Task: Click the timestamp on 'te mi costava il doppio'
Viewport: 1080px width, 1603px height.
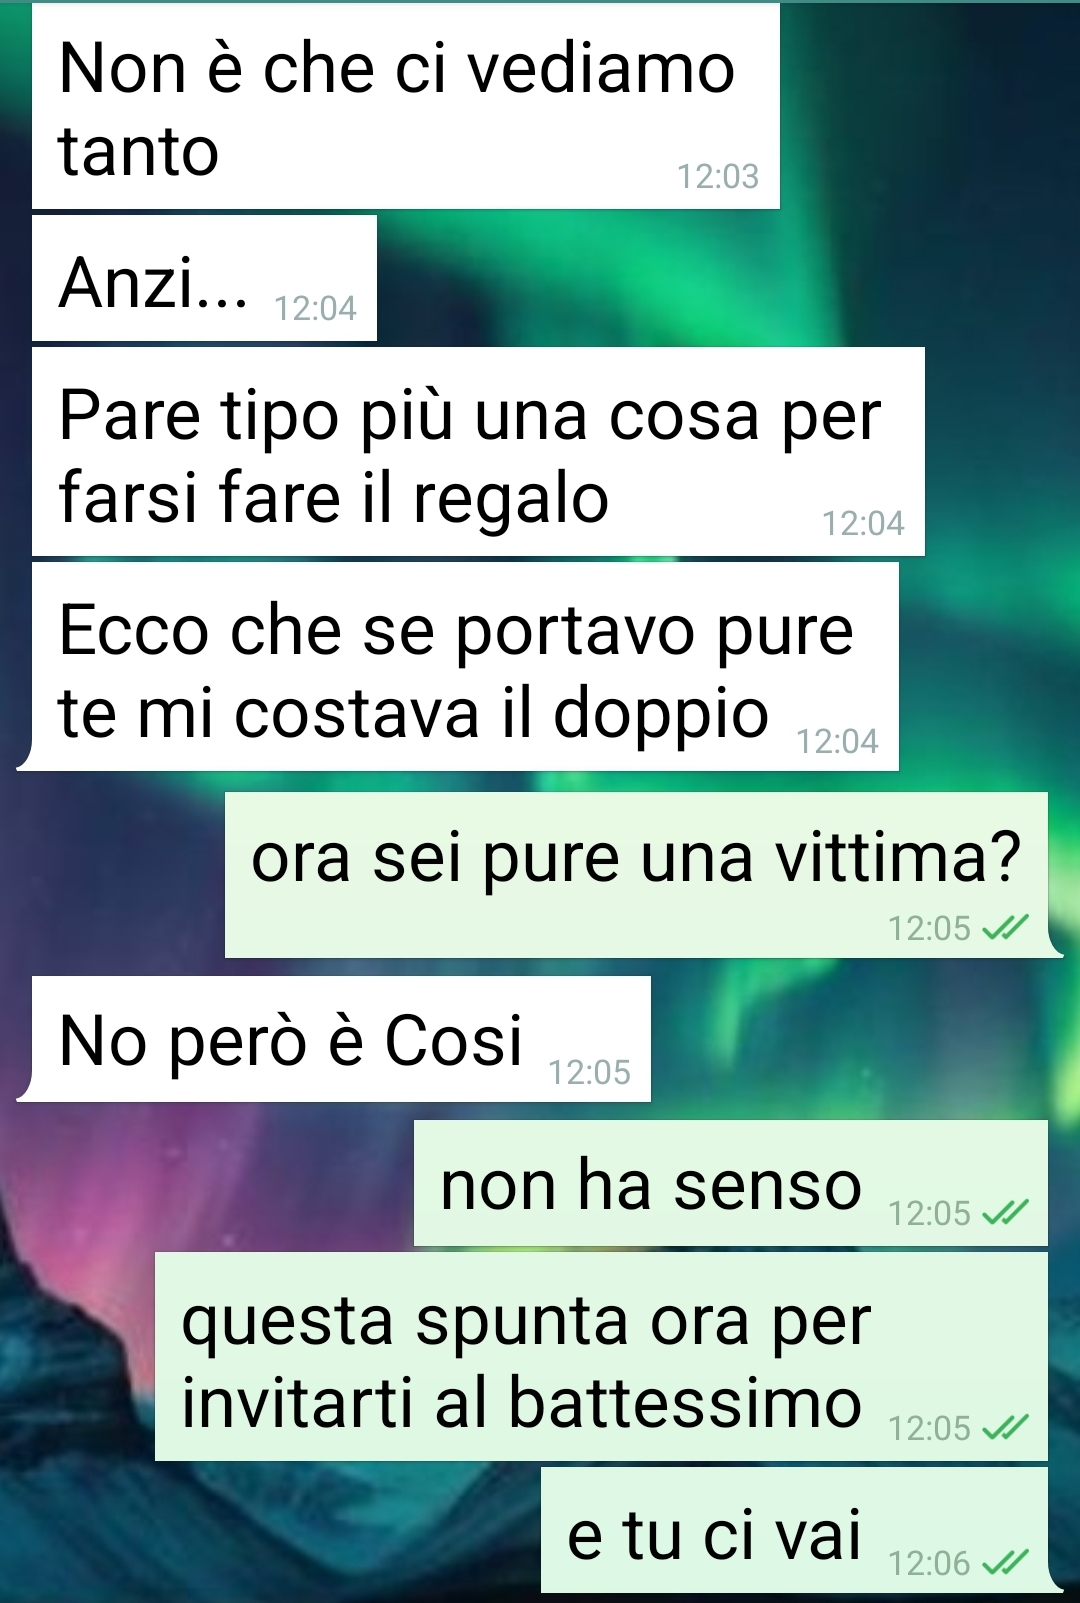Action: 837,741
